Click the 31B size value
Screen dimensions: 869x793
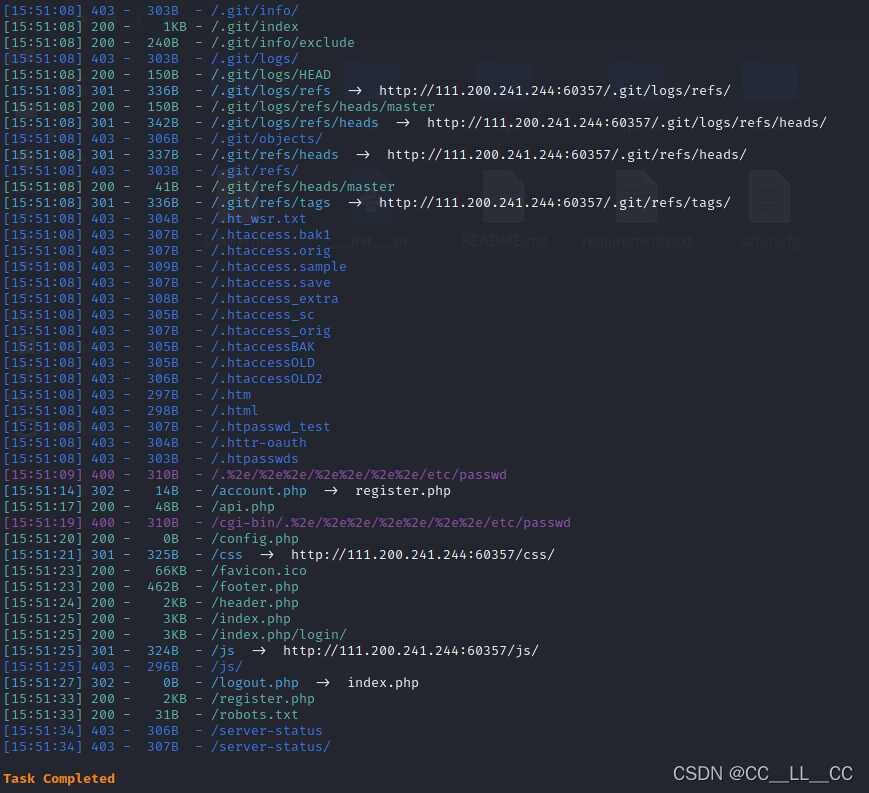pos(167,715)
